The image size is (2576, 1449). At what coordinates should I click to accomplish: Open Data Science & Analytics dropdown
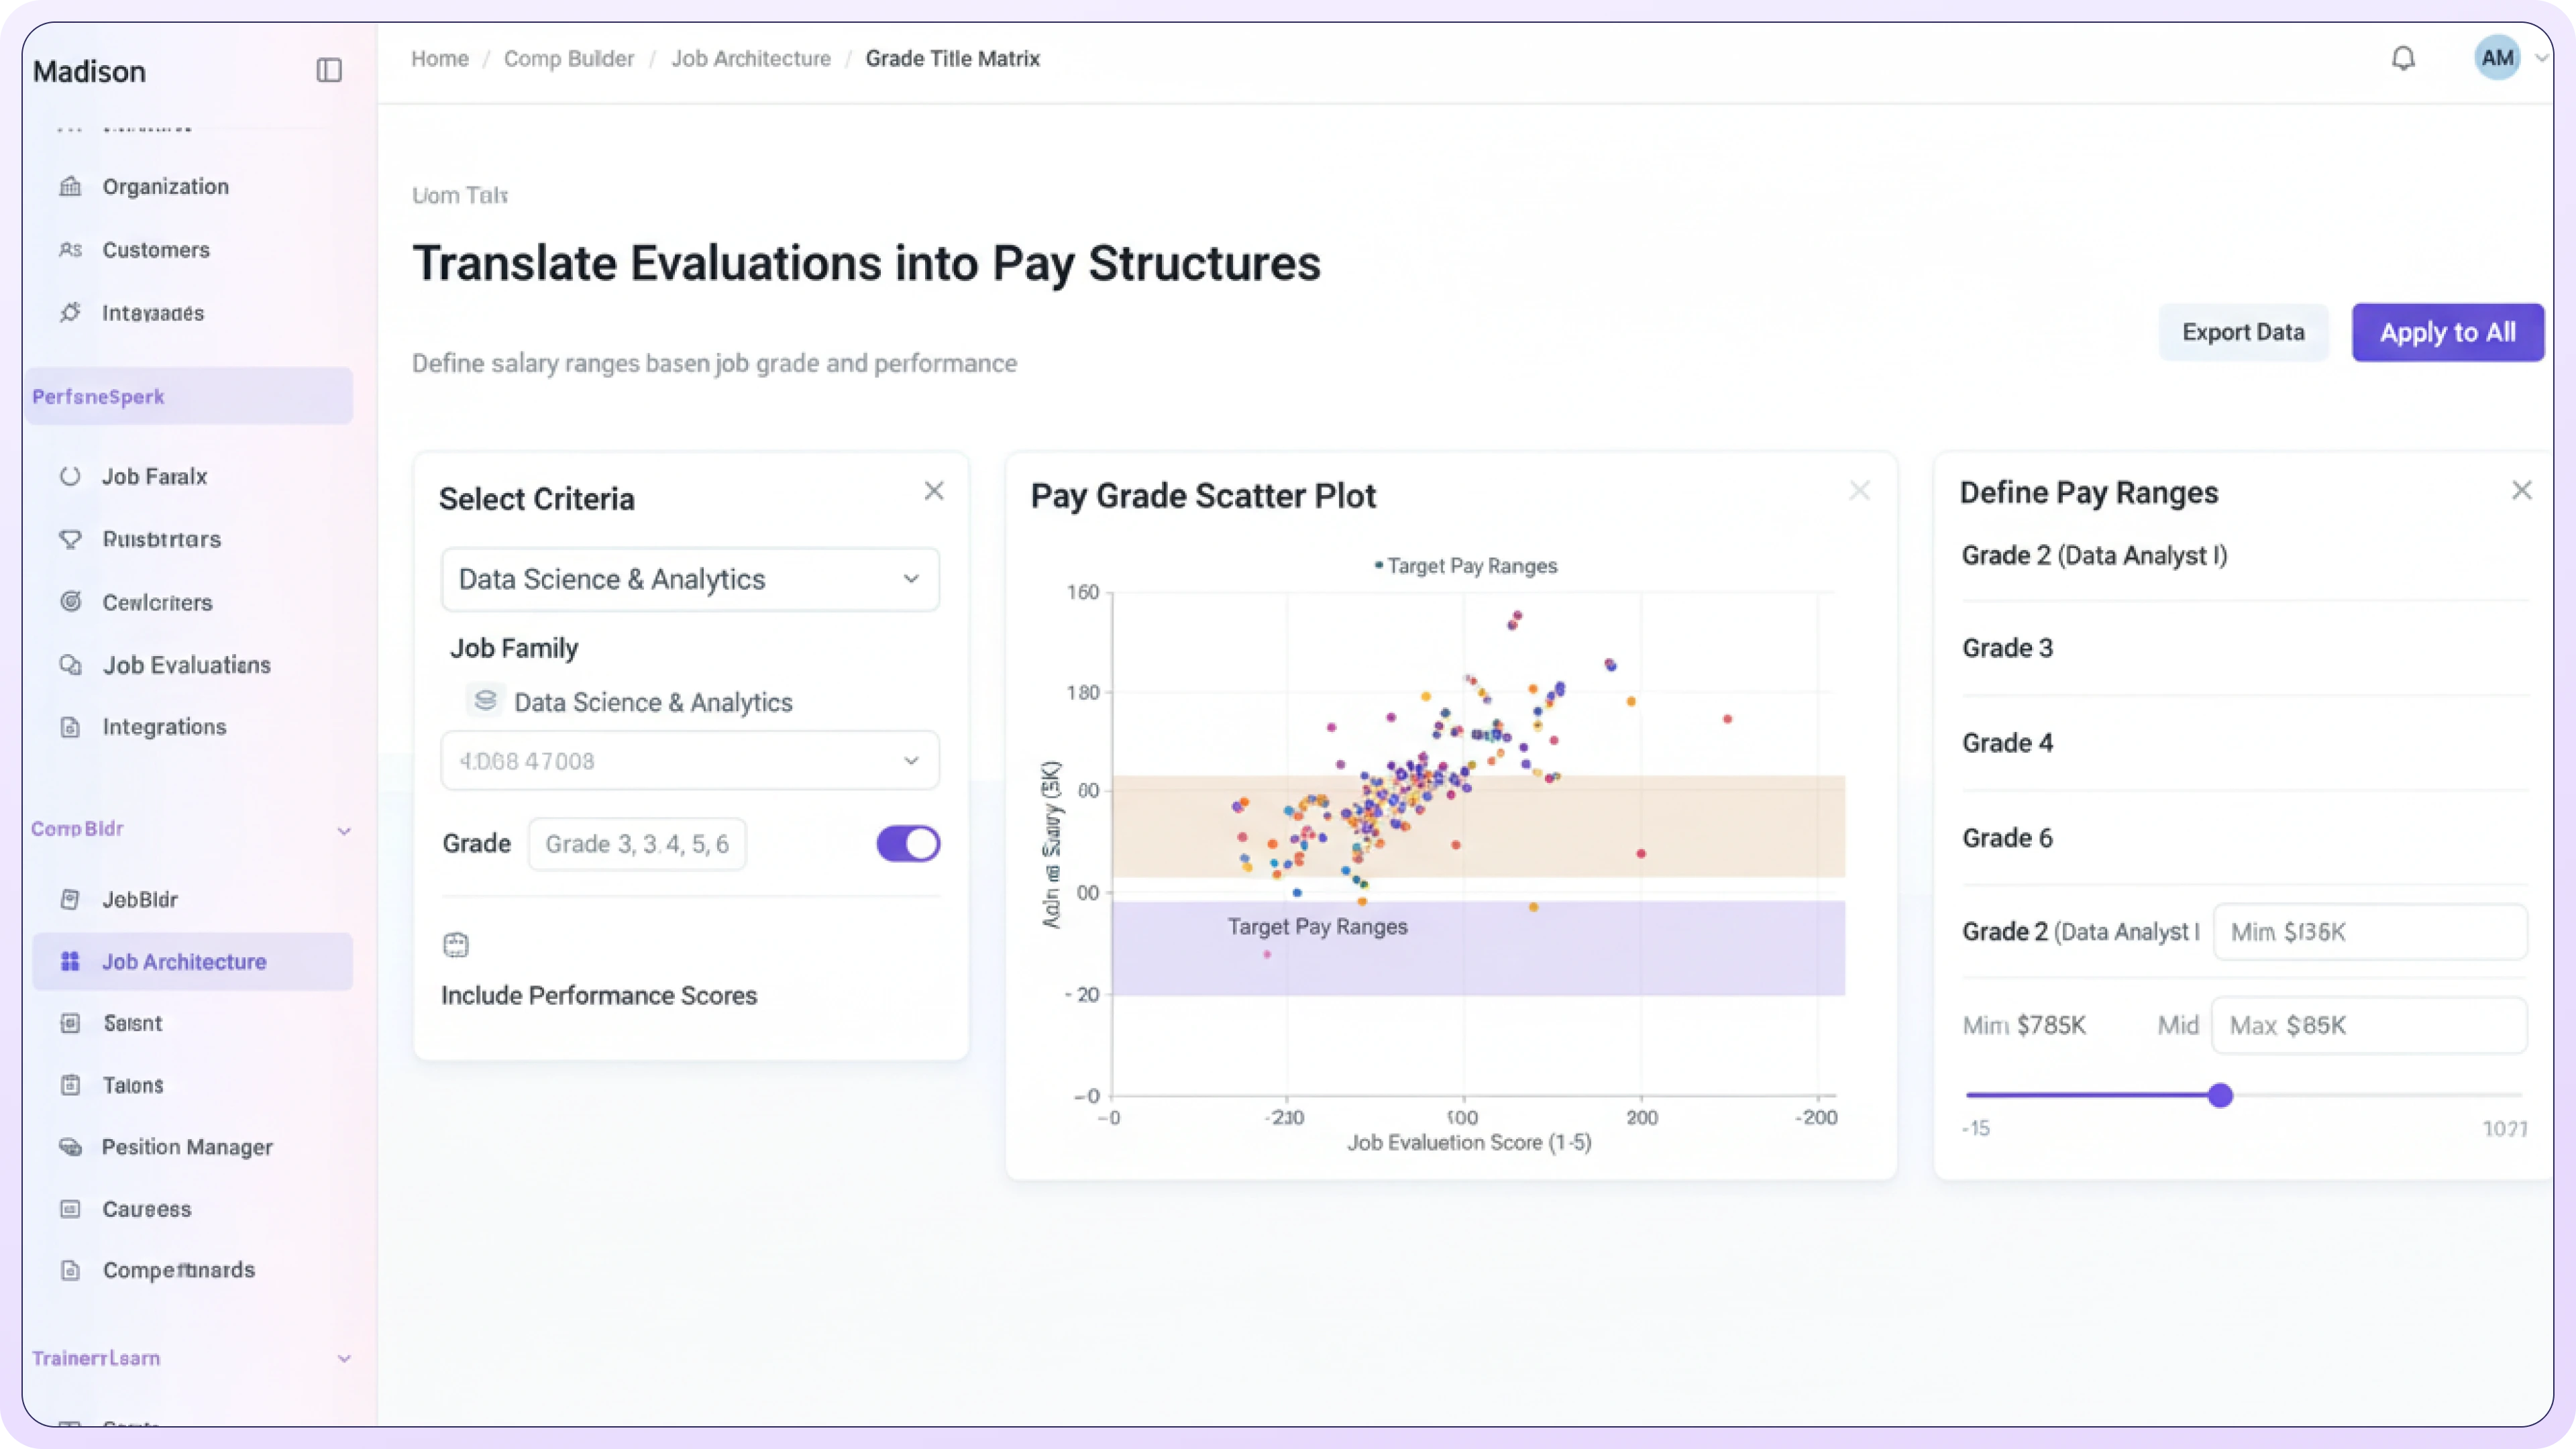[x=690, y=579]
